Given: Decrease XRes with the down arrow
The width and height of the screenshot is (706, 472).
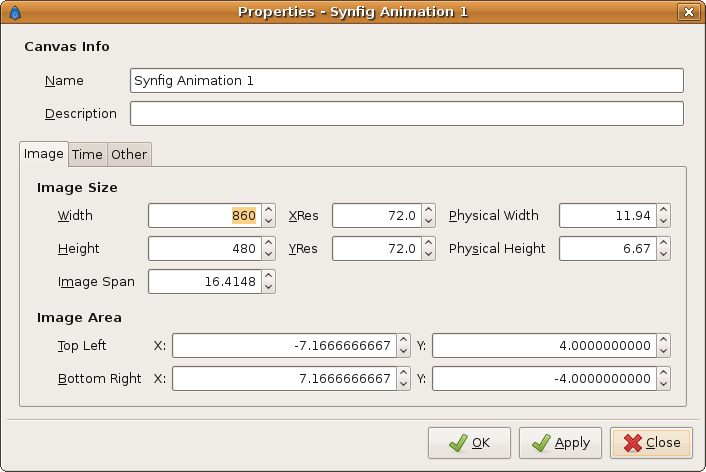Looking at the screenshot, I should tap(428, 221).
